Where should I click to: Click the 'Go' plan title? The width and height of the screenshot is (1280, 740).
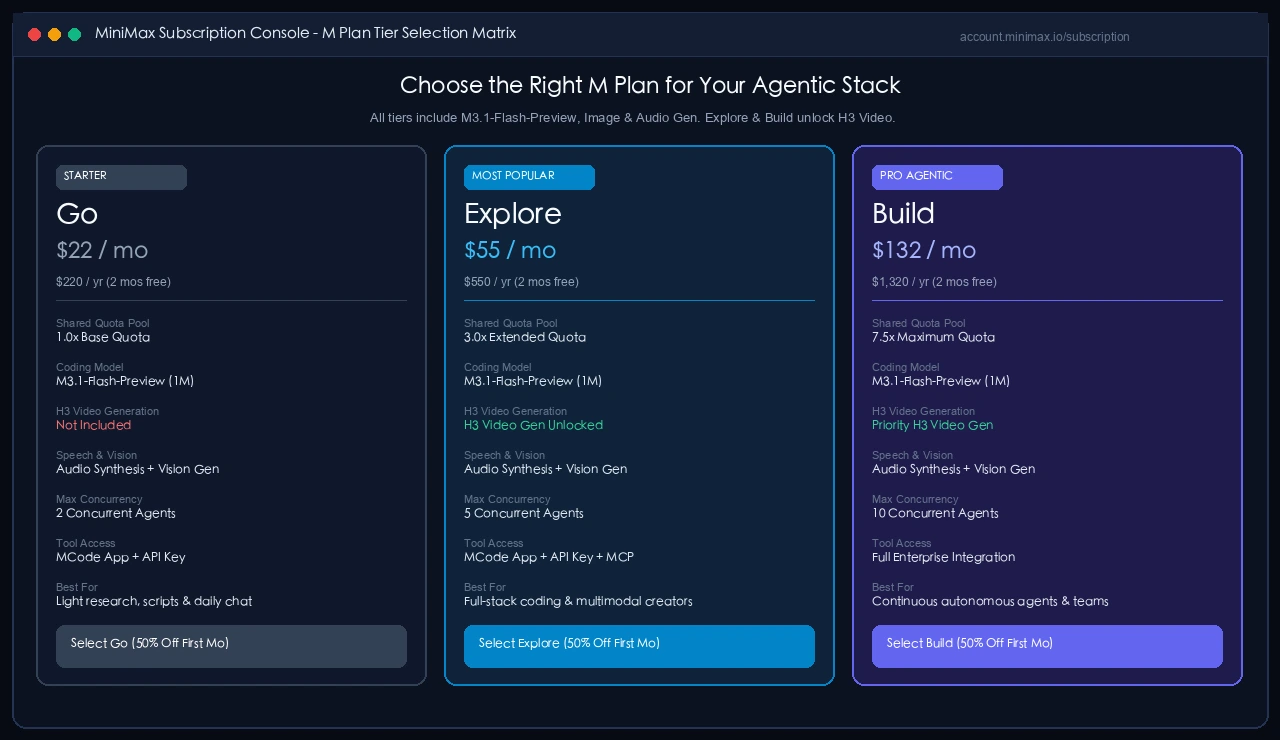click(77, 214)
